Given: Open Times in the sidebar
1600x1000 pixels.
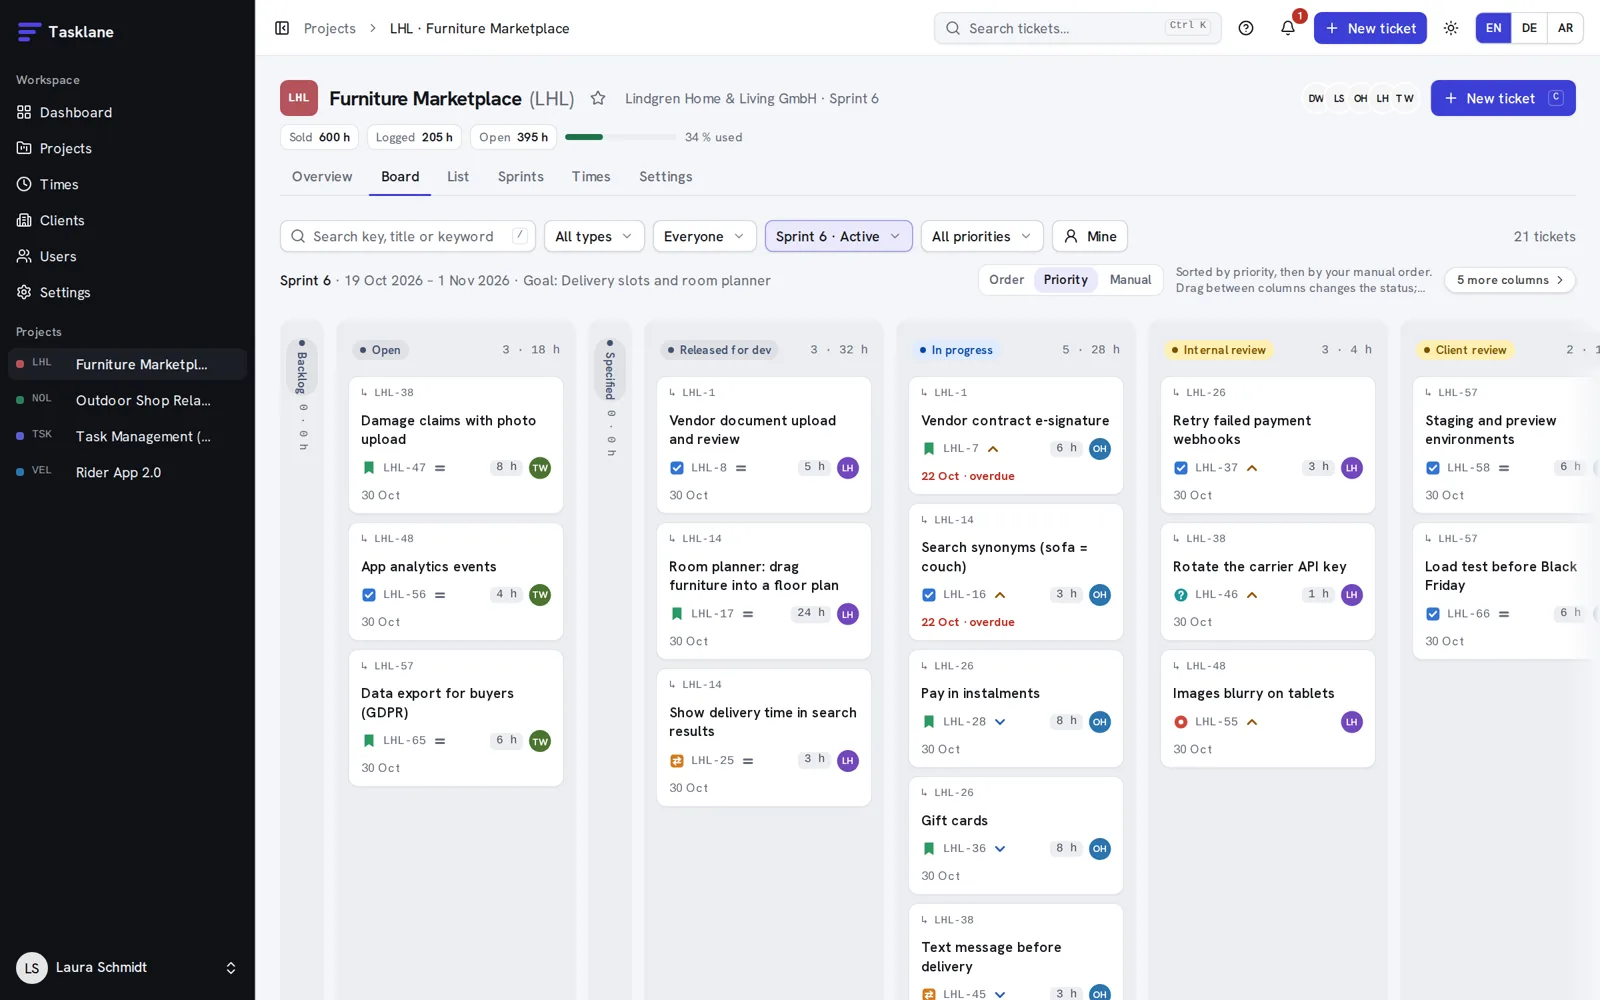Looking at the screenshot, I should coord(127,184).
